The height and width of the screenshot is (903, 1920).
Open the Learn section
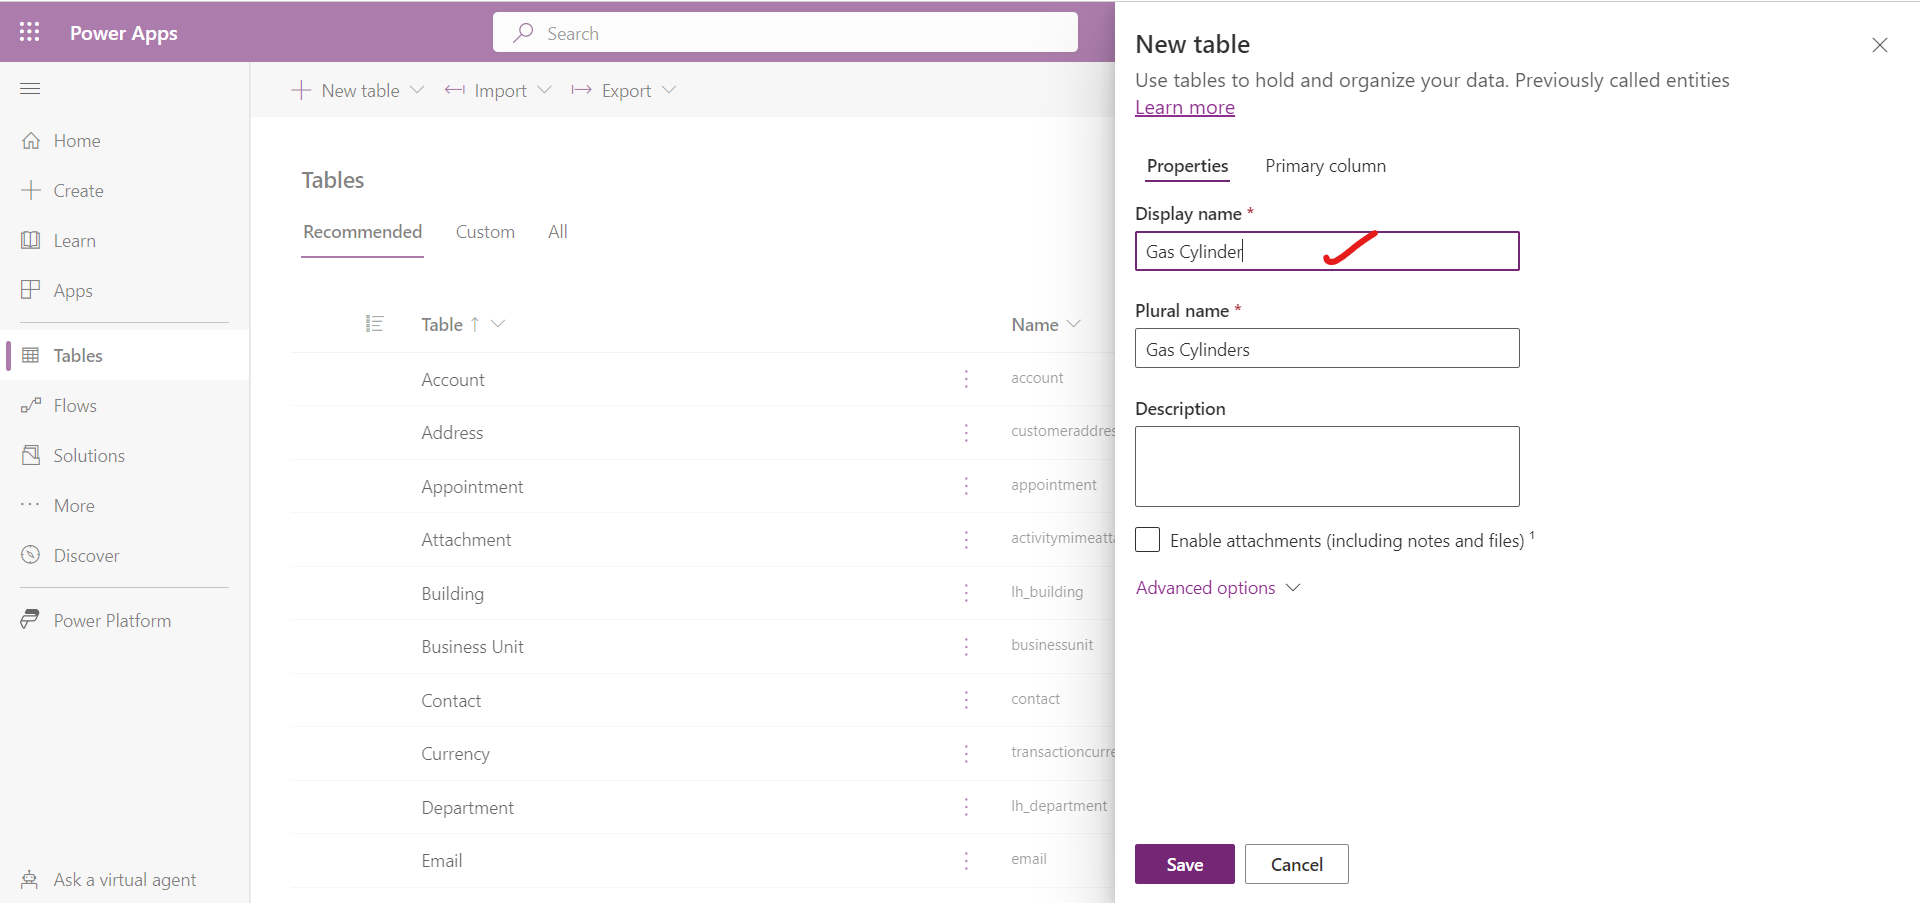[x=73, y=240]
